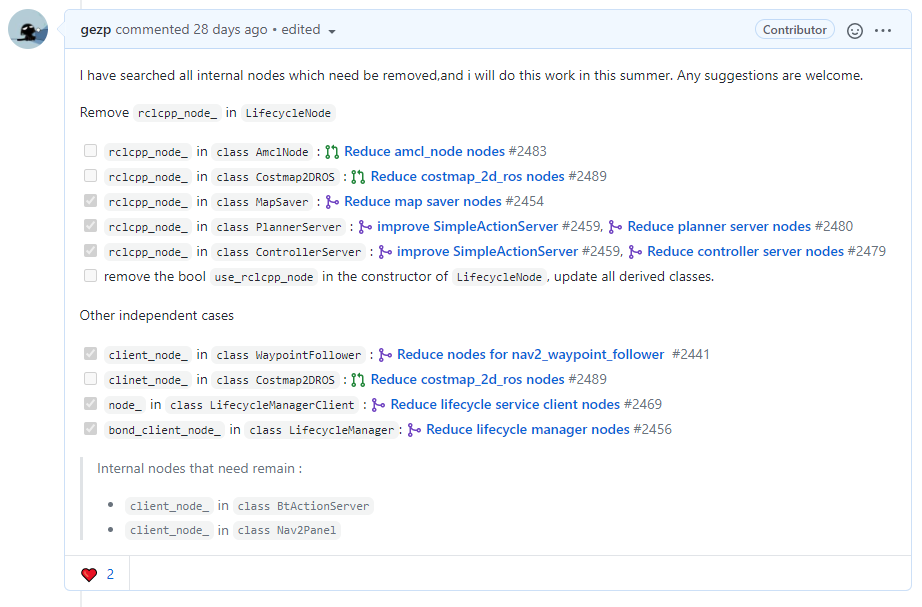Image resolution: width=922 pixels, height=607 pixels.
Task: Open Reduce nodes for nav2_waypoint_follower link
Action: pyautogui.click(x=530, y=355)
